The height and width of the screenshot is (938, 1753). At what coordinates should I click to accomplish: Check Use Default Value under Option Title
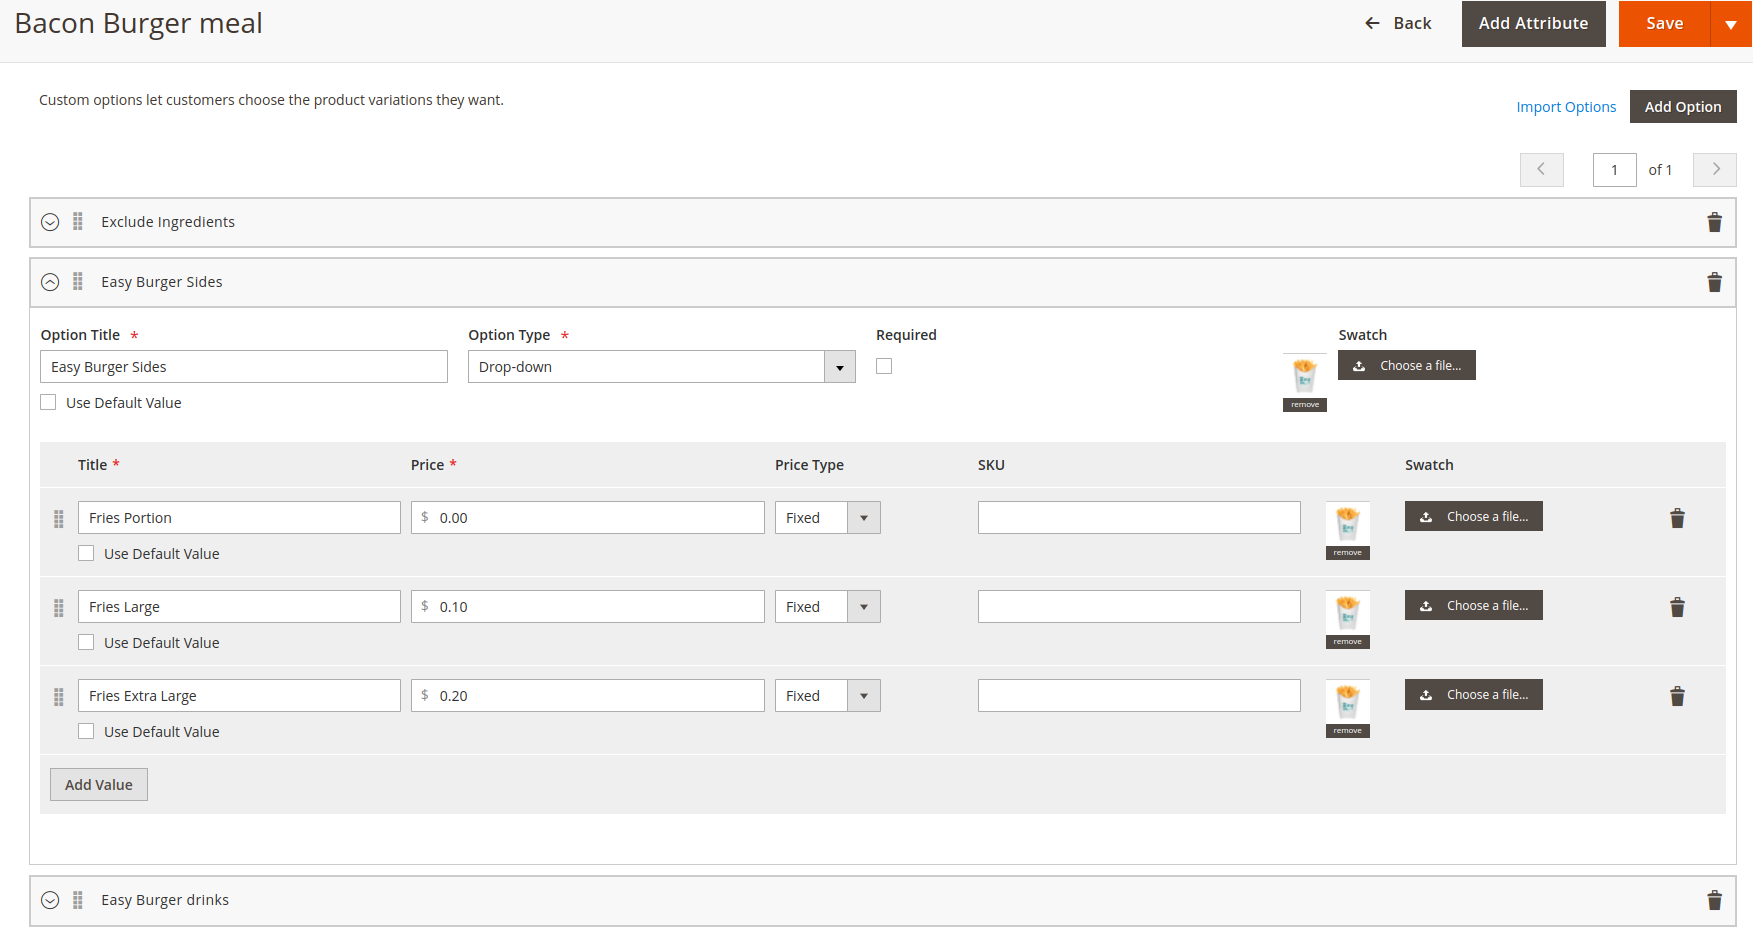pos(48,402)
